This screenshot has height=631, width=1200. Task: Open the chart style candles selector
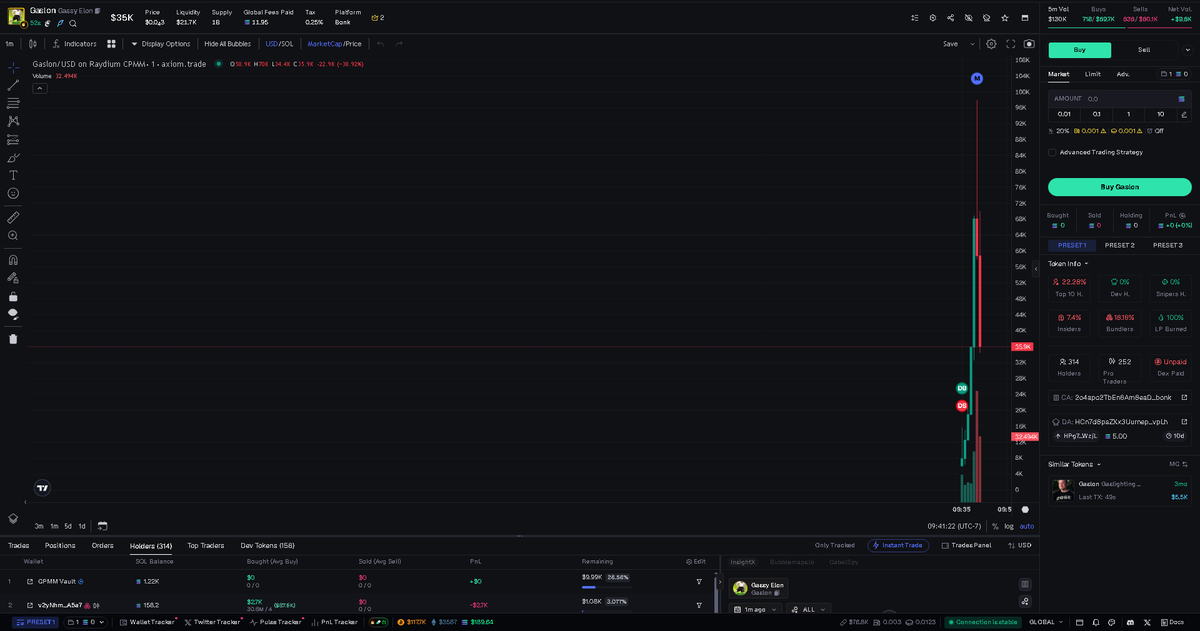point(33,44)
